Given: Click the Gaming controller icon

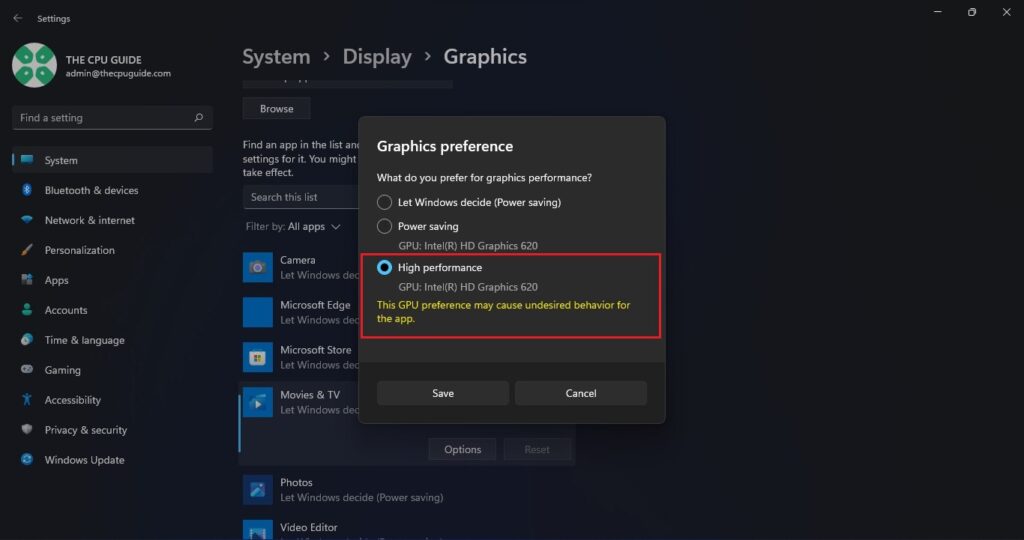Looking at the screenshot, I should pyautogui.click(x=27, y=370).
